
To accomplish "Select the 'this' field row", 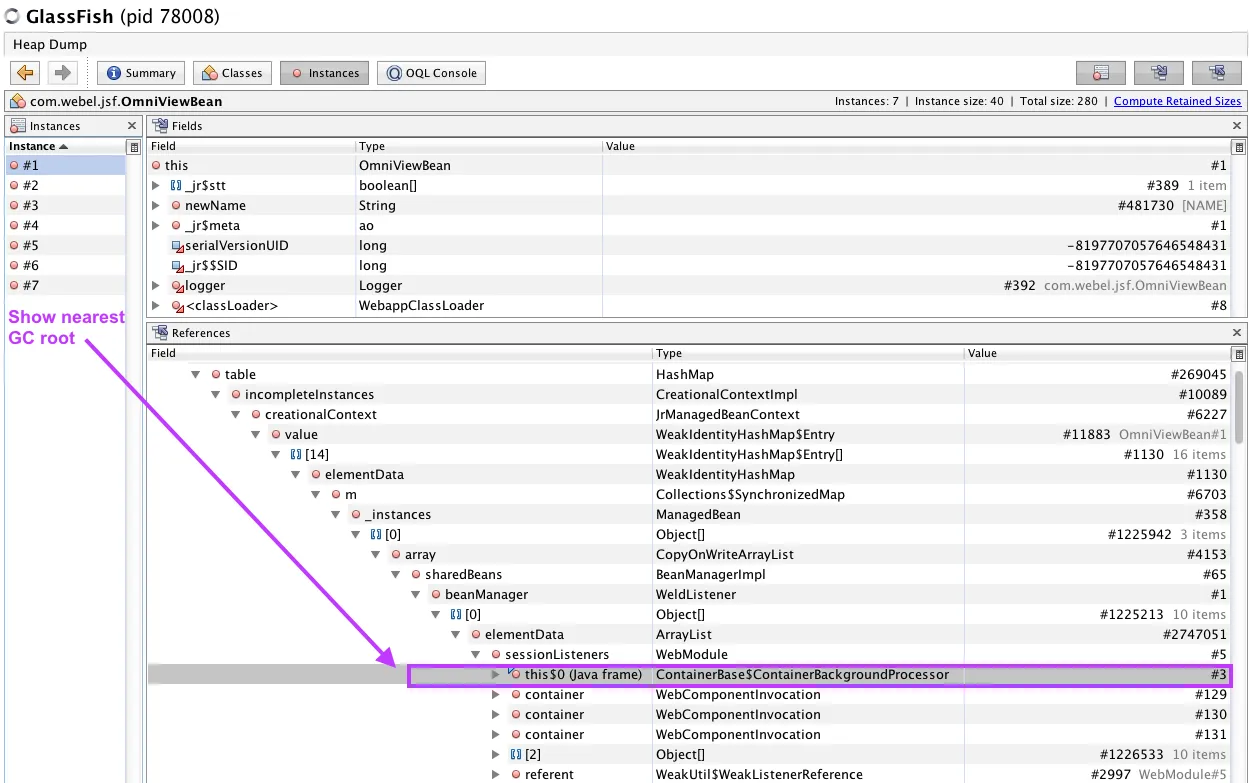I will pos(689,165).
